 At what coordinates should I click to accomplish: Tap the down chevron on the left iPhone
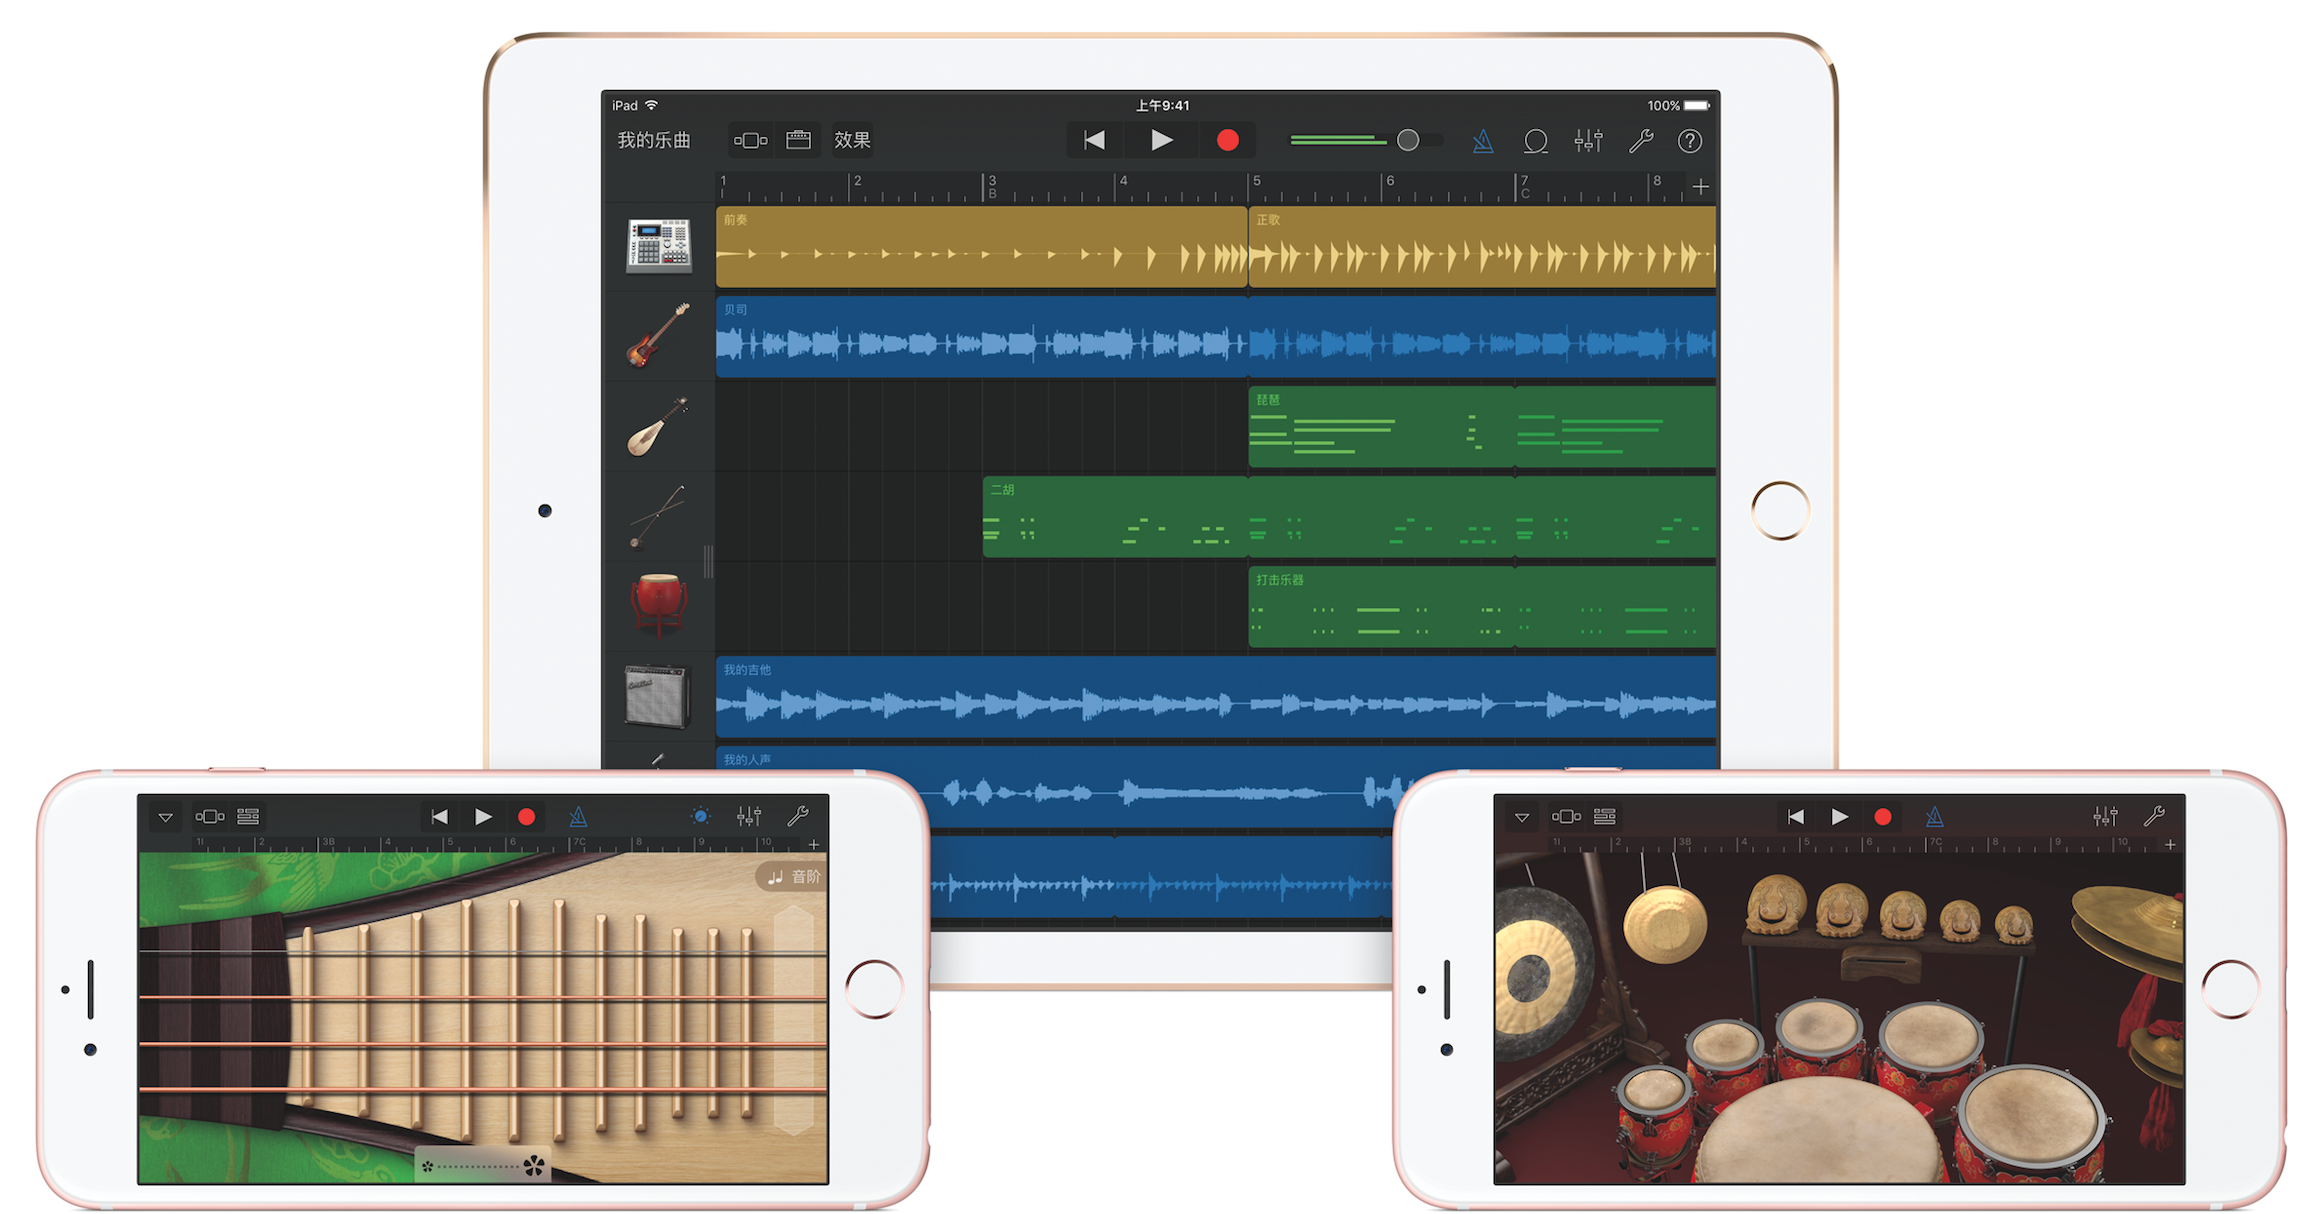click(165, 816)
